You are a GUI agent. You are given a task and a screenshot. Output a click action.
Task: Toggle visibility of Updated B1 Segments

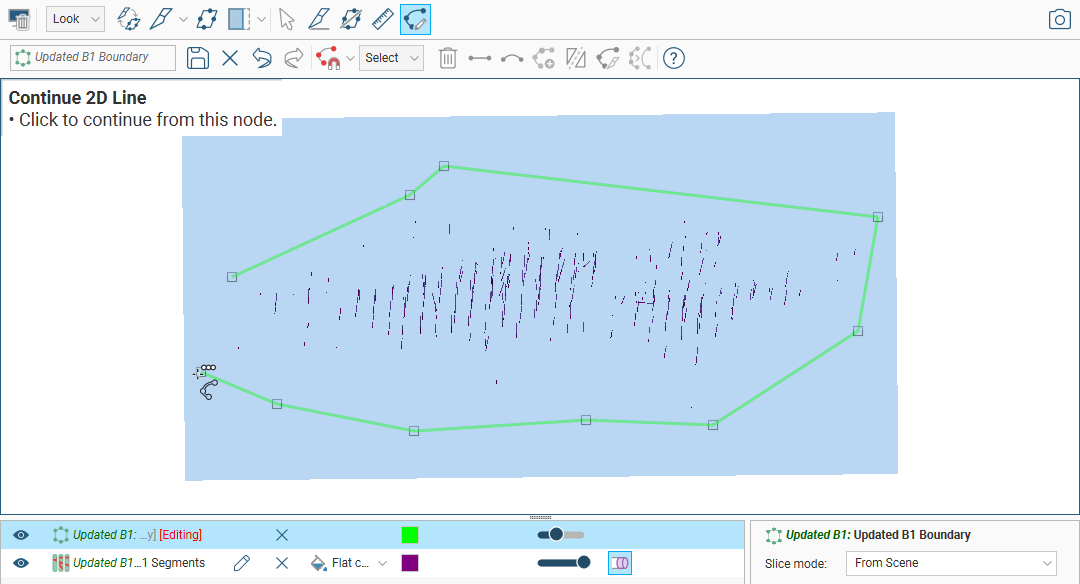[21, 563]
